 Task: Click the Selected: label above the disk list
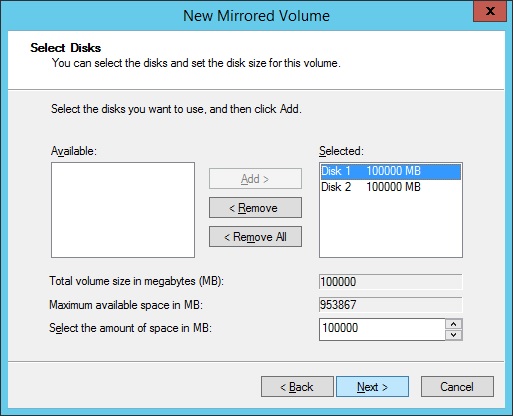341,151
